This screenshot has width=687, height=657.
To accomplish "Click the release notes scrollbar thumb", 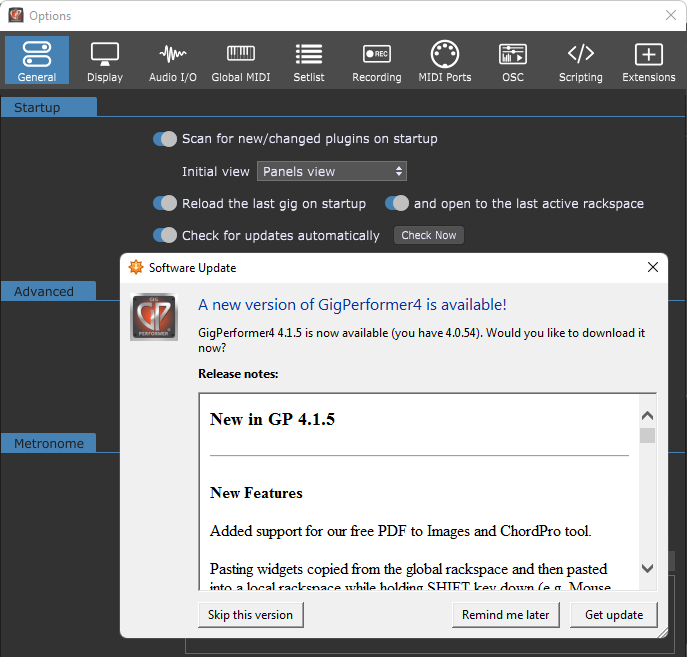I will tap(648, 436).
